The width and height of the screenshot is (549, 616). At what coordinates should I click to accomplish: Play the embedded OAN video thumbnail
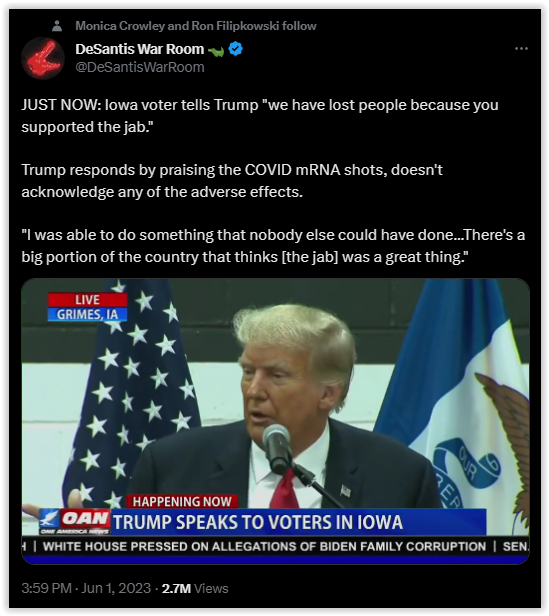[275, 421]
